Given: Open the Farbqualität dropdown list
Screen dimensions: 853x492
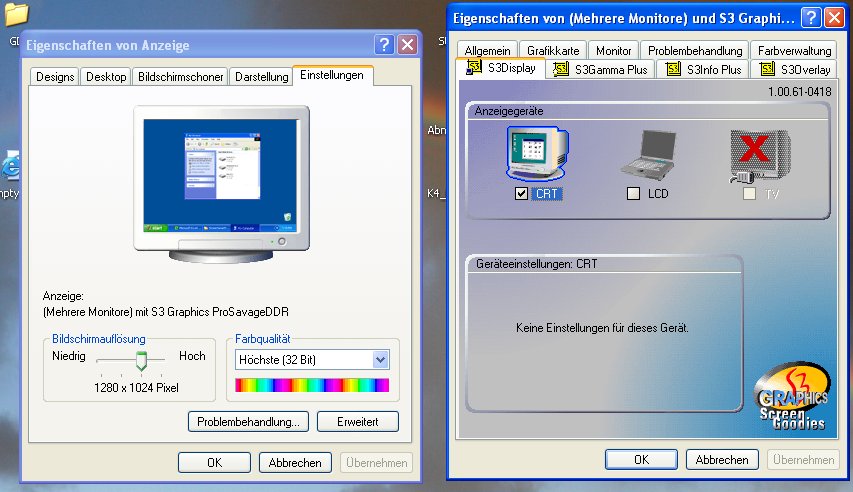Looking at the screenshot, I should point(380,359).
